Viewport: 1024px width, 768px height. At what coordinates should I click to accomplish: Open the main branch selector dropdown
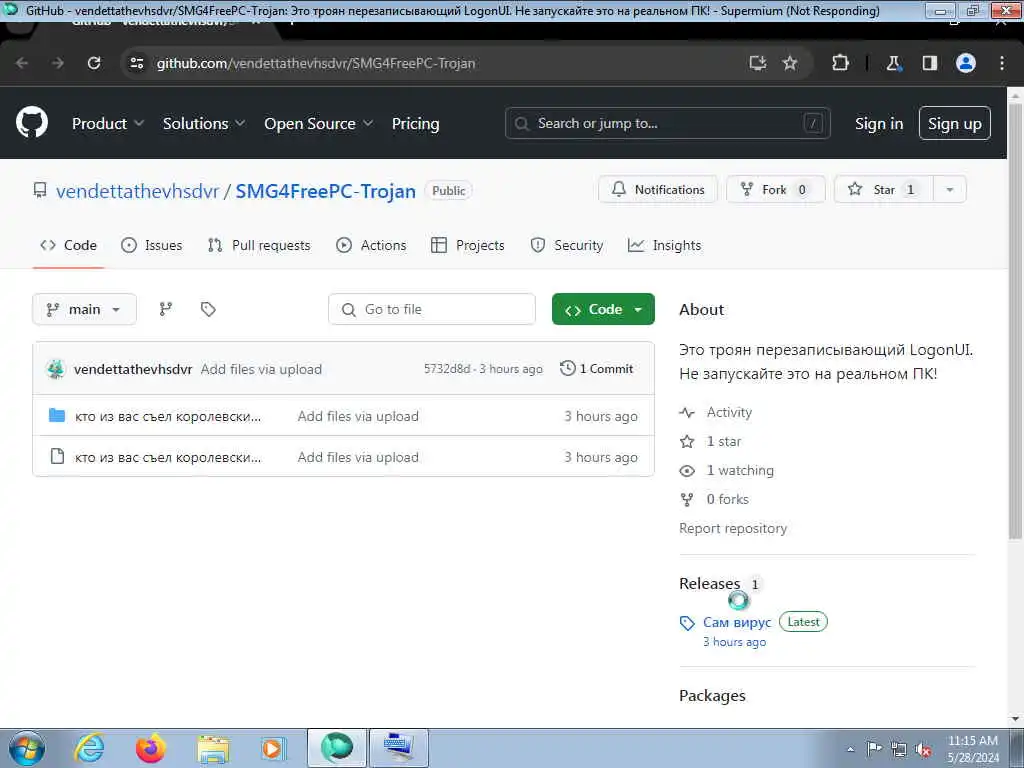pyautogui.click(x=84, y=309)
